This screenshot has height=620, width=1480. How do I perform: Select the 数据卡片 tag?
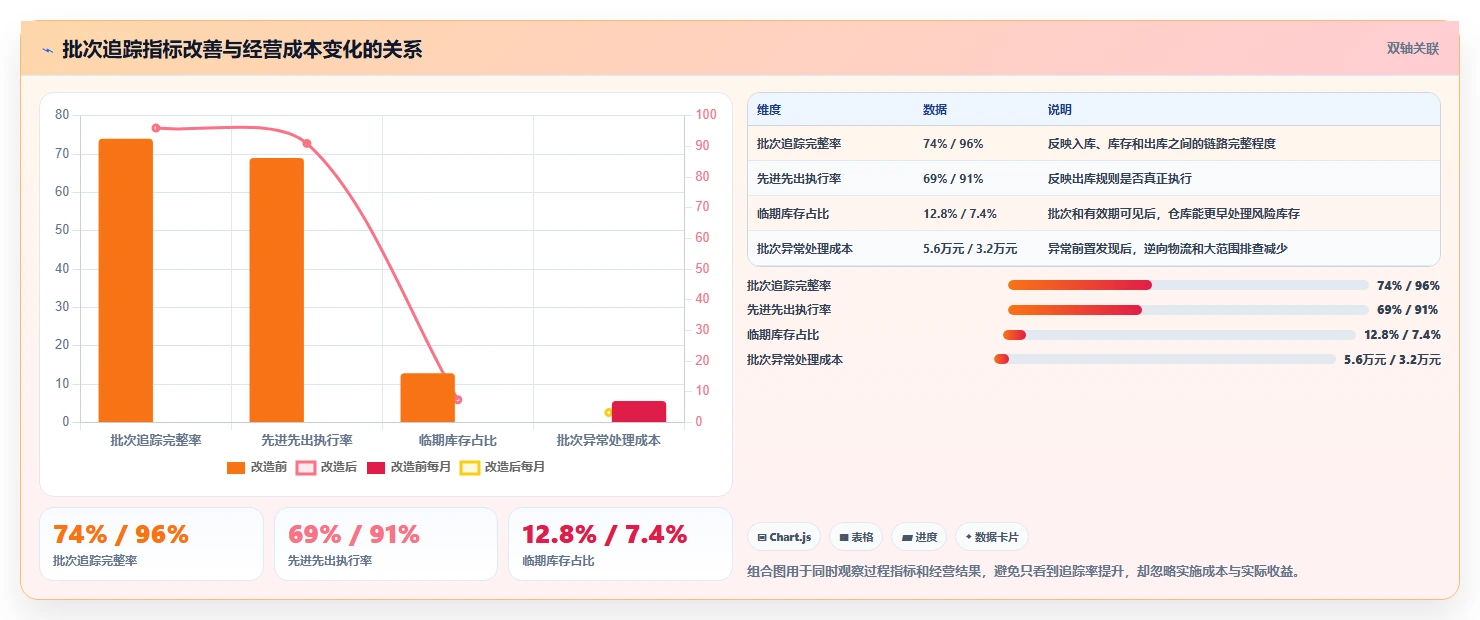point(992,537)
